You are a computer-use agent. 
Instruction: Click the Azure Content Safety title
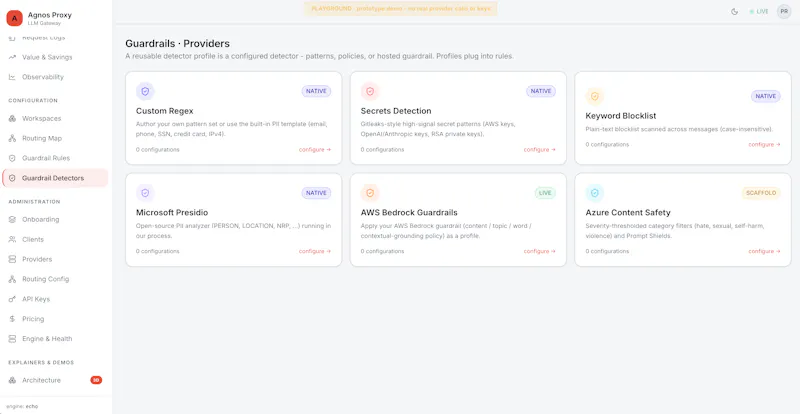click(x=628, y=212)
